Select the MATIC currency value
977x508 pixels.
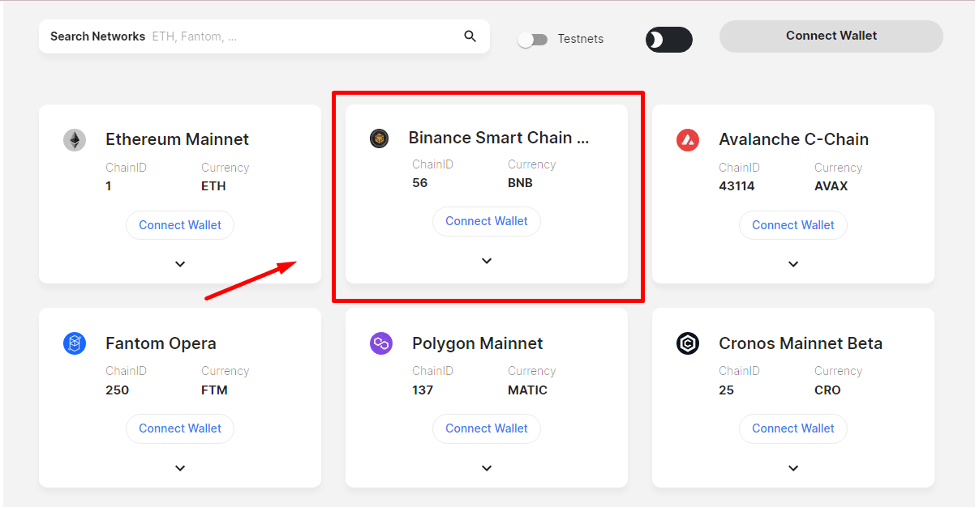[x=528, y=390]
